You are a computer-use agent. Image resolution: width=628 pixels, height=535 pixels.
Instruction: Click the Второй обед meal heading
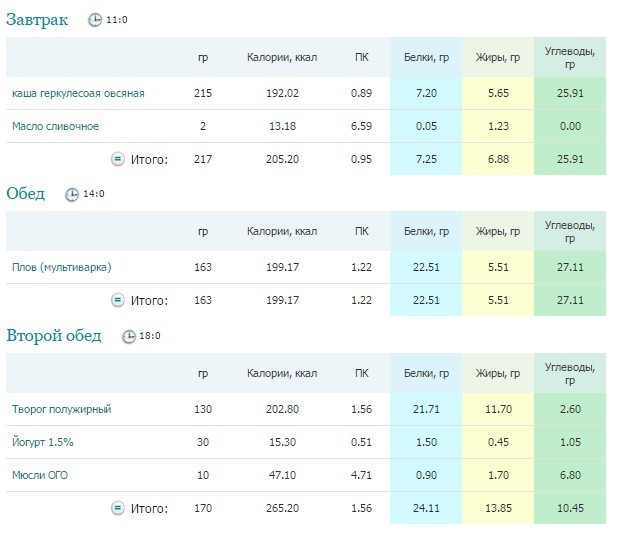pyautogui.click(x=54, y=336)
